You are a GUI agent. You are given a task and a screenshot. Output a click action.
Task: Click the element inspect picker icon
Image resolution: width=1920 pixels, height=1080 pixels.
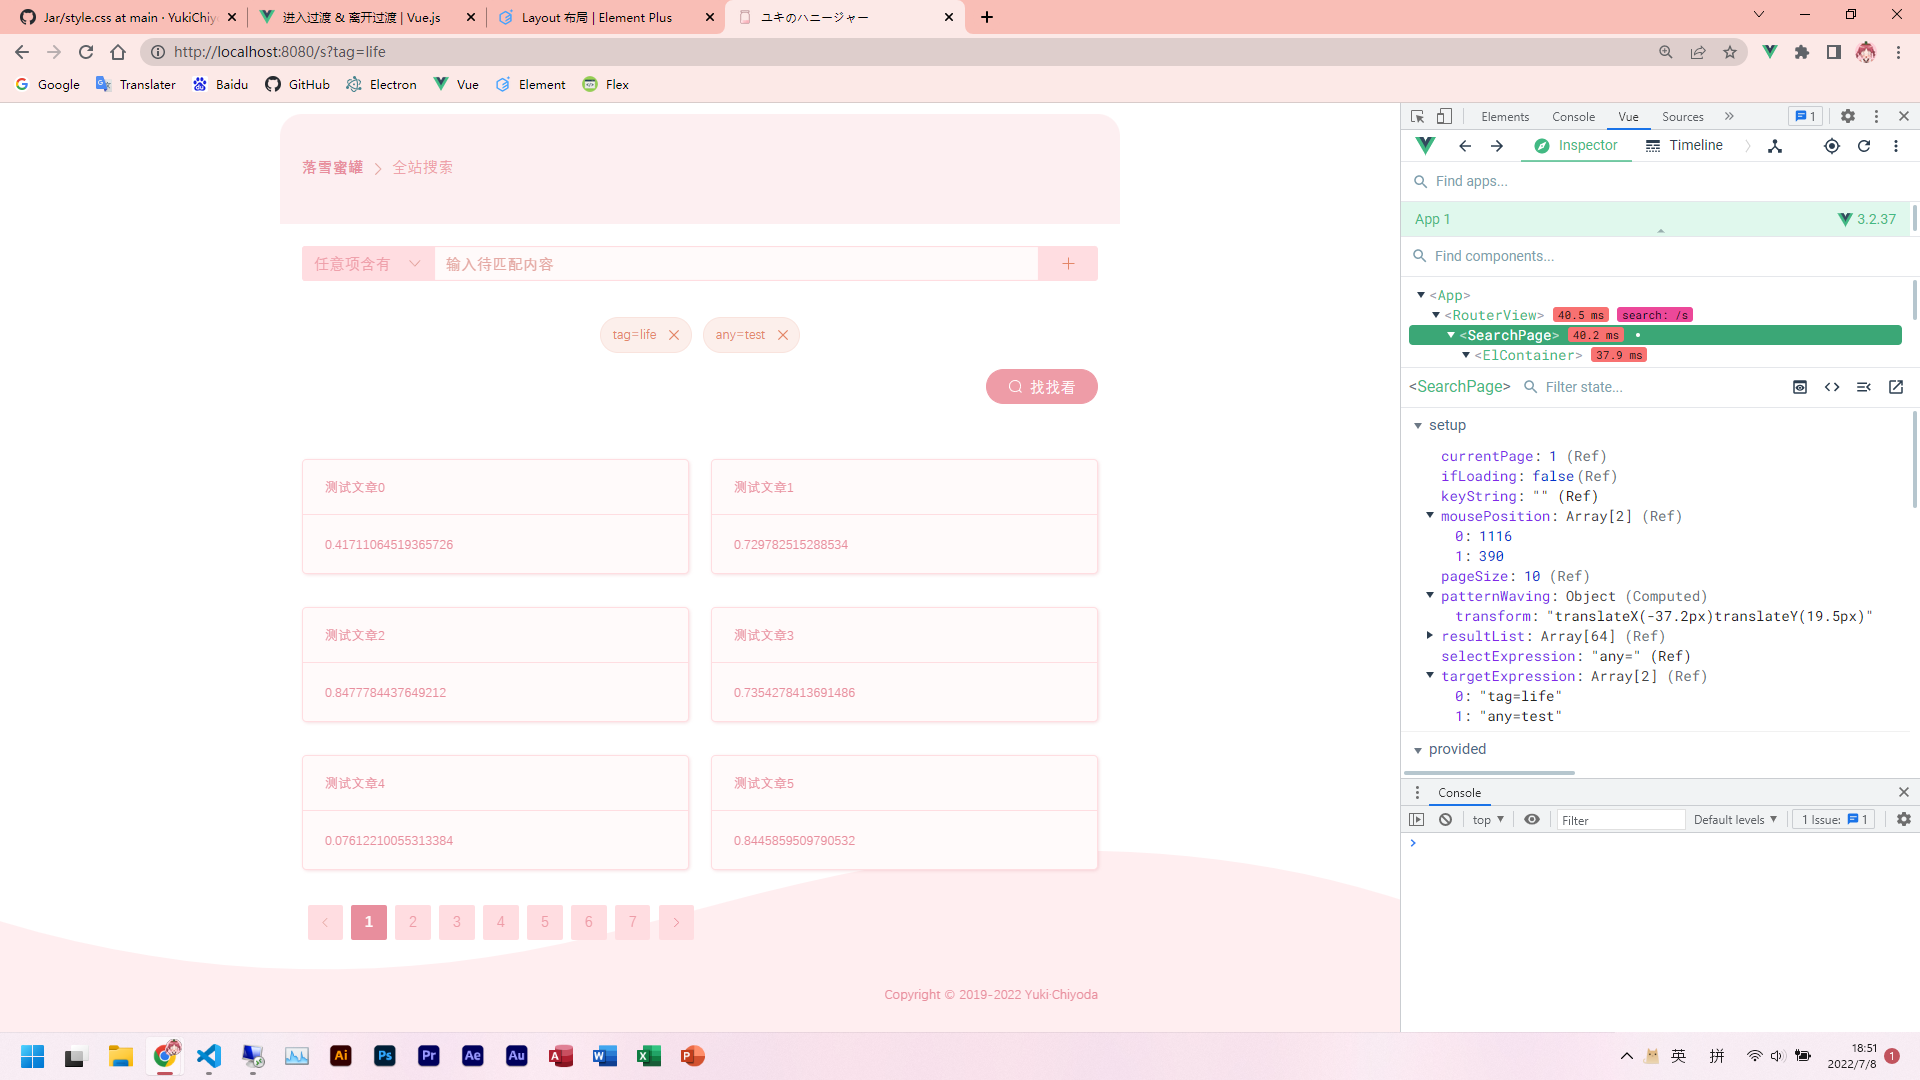[x=1417, y=116]
